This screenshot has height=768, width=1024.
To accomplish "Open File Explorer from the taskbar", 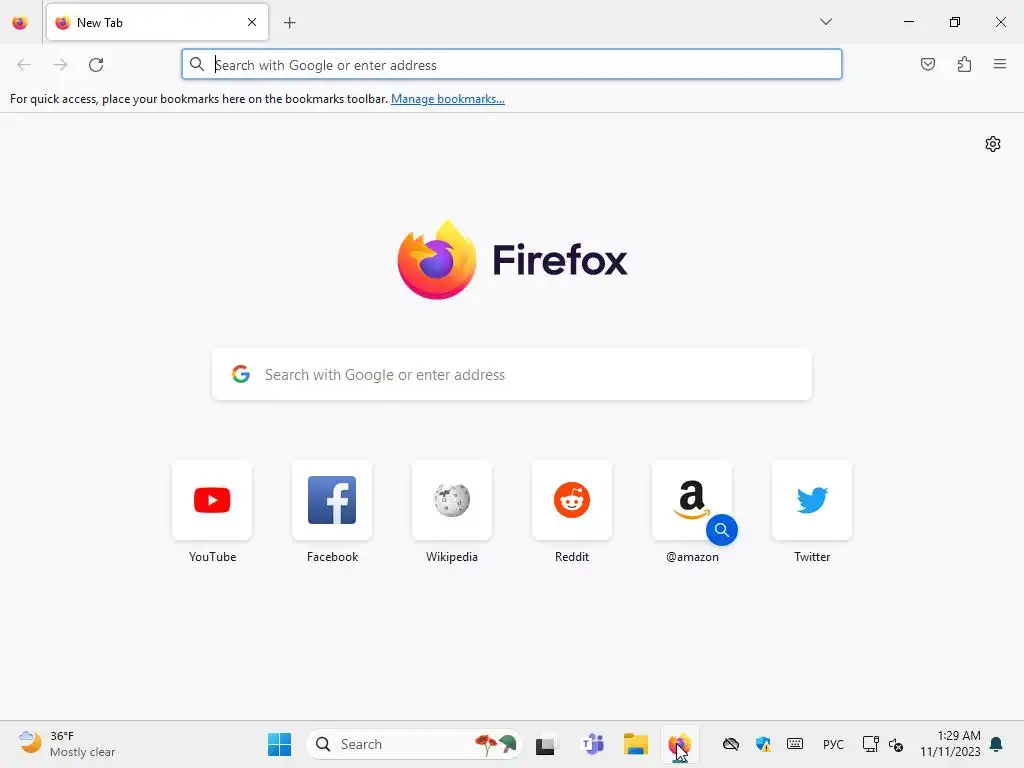I will click(x=635, y=744).
